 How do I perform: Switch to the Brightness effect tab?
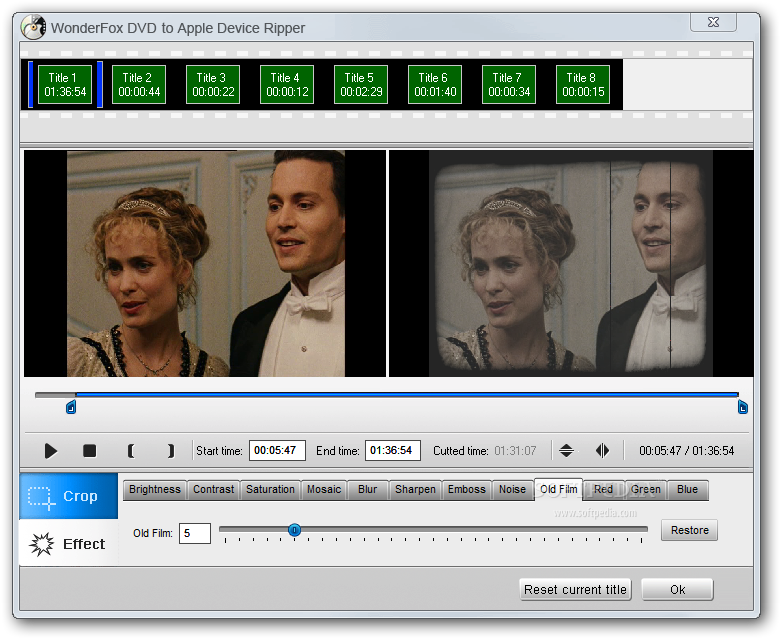click(155, 490)
